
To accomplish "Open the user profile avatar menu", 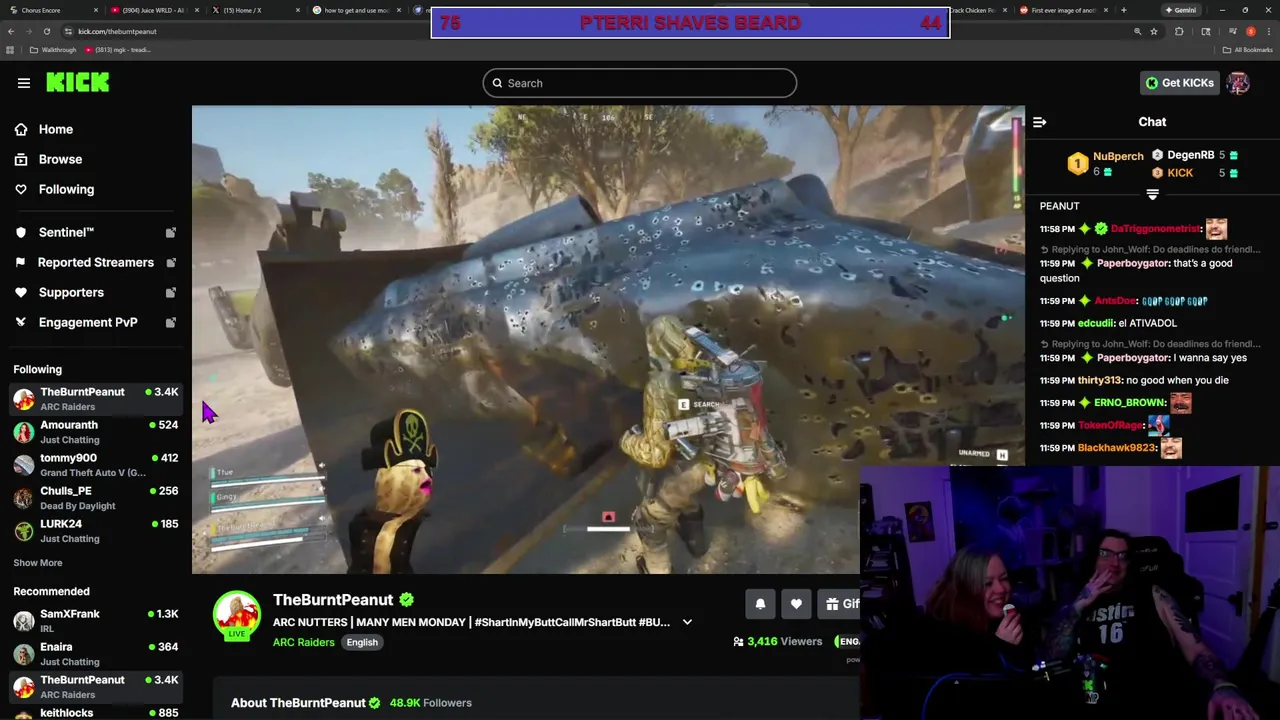I will [1238, 83].
